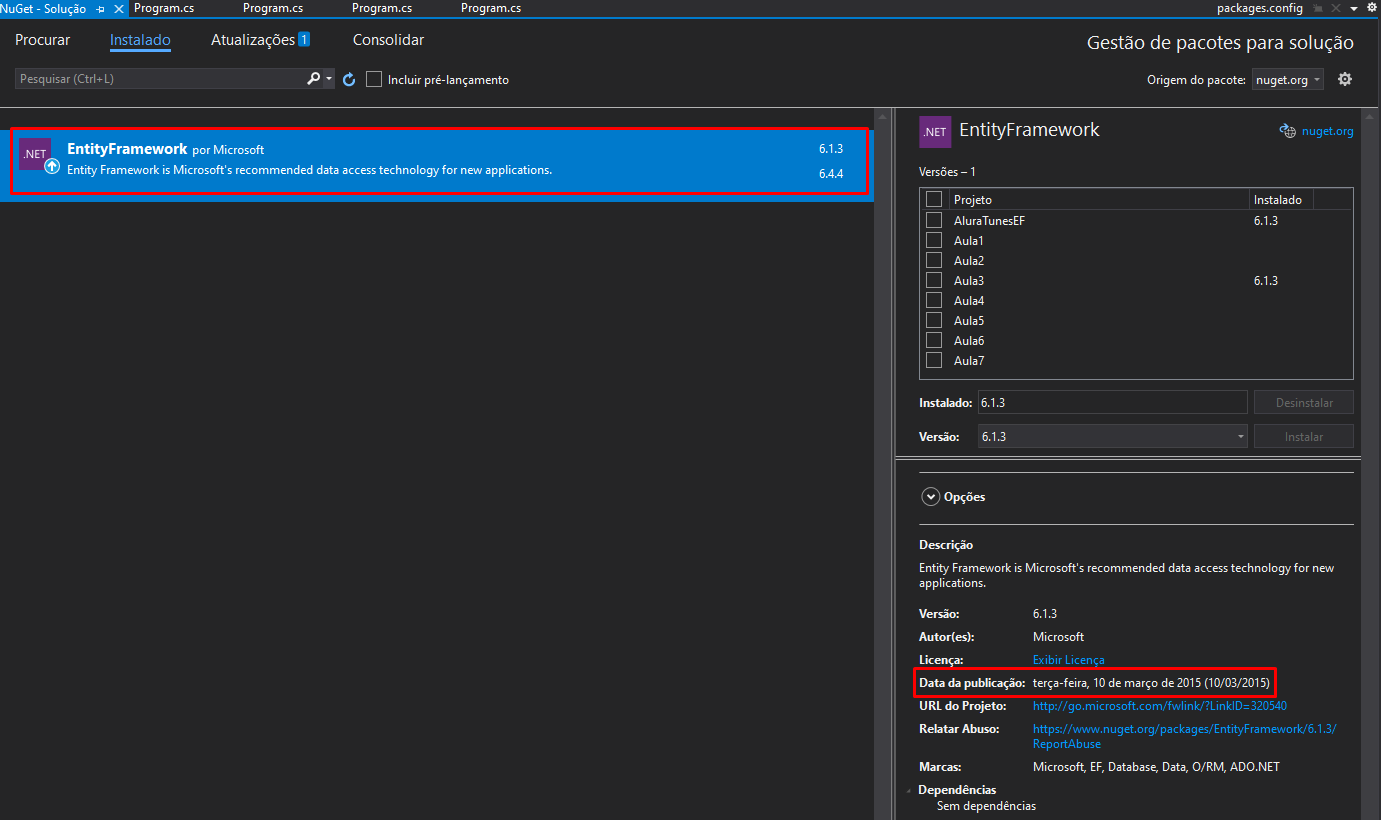Open the Versão 6.1.3 dropdown
The image size is (1381, 820).
(1112, 436)
